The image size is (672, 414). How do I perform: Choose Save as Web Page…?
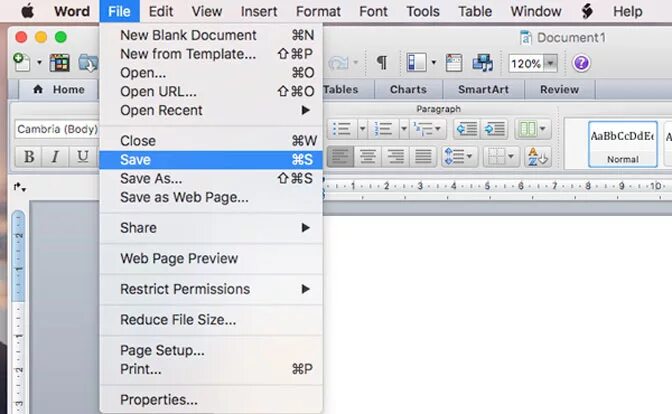(211, 198)
